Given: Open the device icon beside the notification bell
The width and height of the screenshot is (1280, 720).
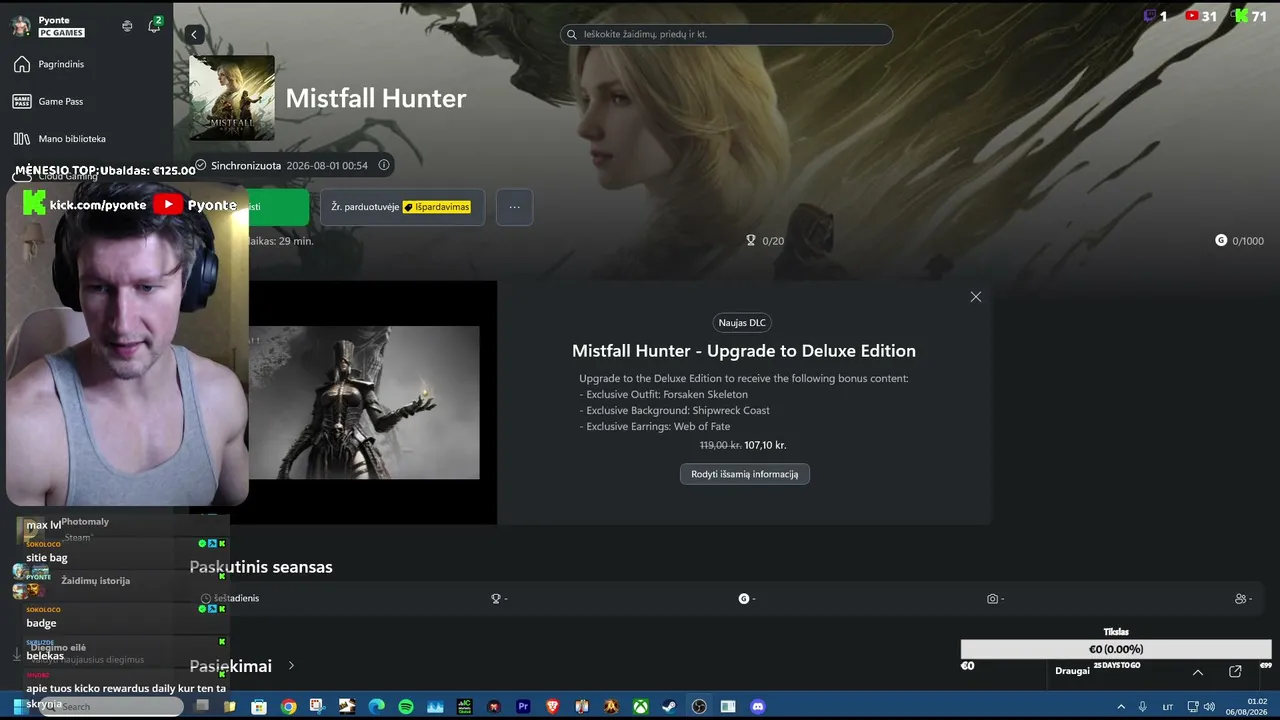Looking at the screenshot, I should (127, 26).
